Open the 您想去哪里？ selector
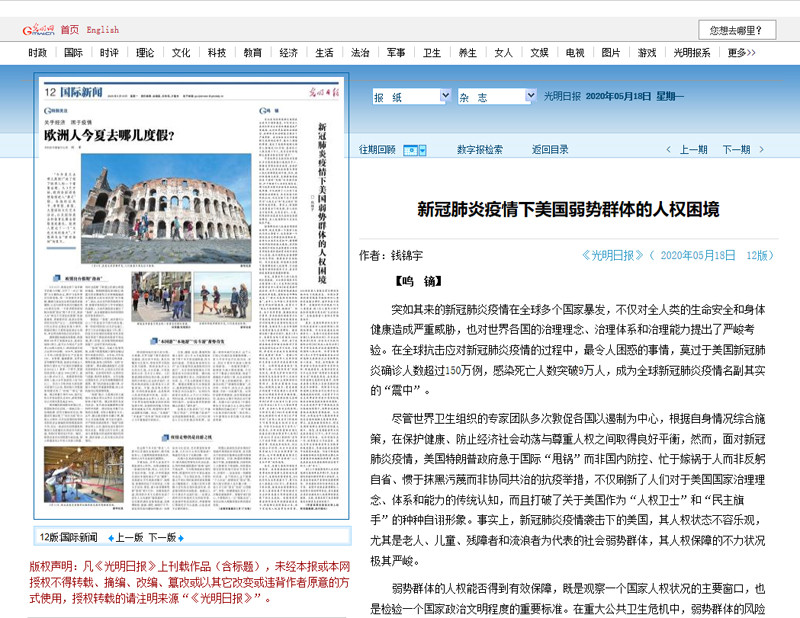800x618 pixels. pos(735,31)
